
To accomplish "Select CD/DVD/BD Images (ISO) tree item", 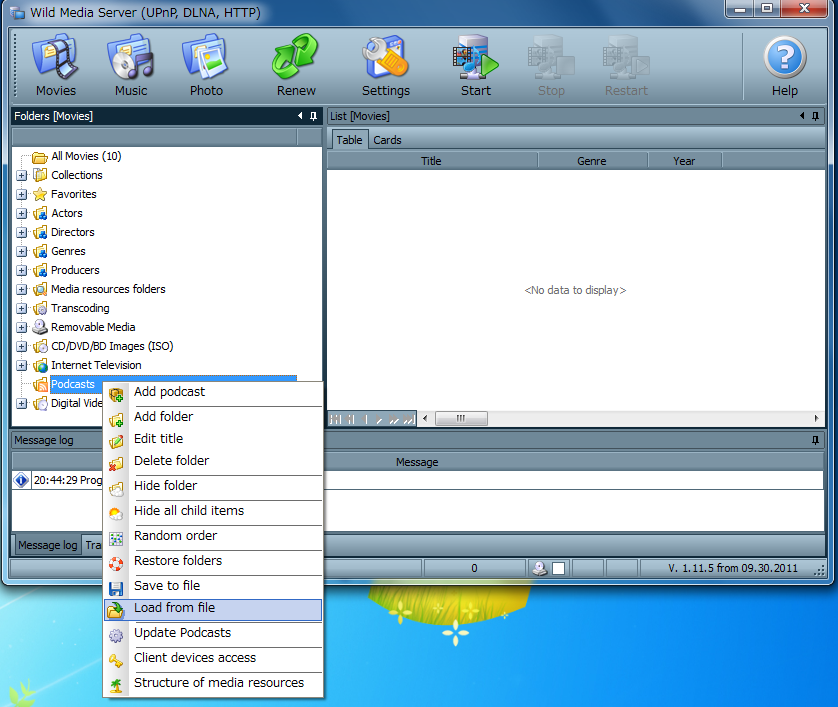I will point(112,346).
